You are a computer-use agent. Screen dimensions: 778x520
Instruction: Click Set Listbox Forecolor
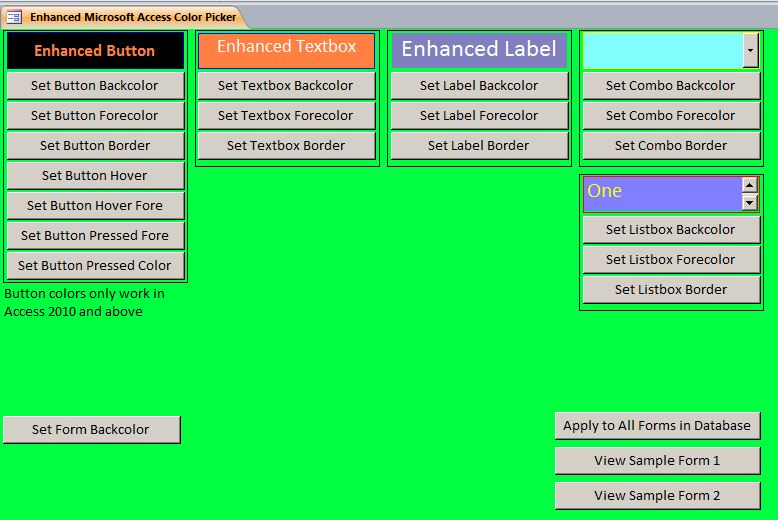(x=671, y=260)
